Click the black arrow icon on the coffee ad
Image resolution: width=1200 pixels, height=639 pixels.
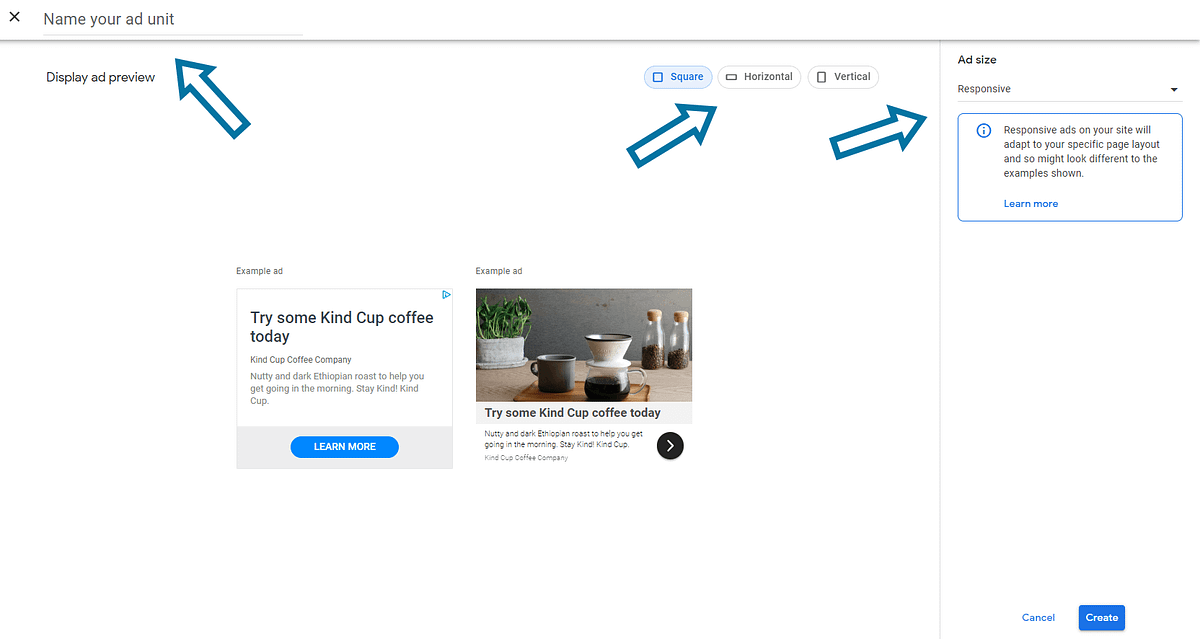(670, 445)
